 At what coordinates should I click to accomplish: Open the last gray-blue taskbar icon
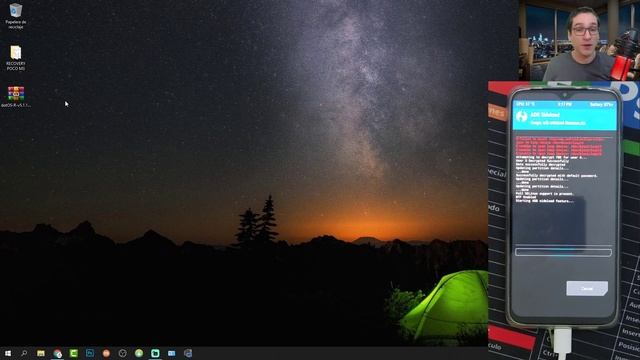pyautogui.click(x=188, y=353)
